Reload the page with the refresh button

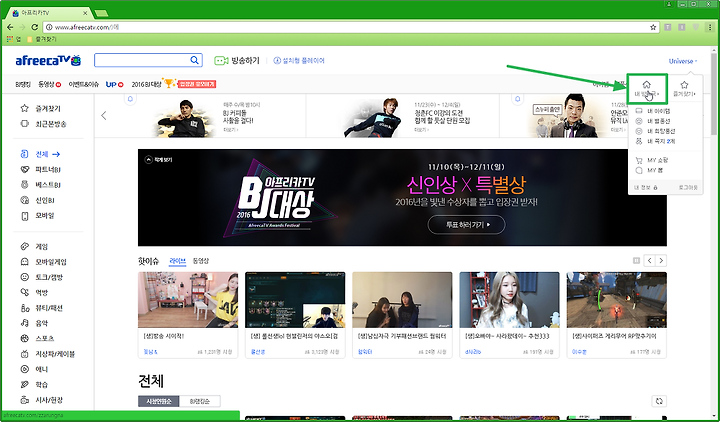[34, 27]
